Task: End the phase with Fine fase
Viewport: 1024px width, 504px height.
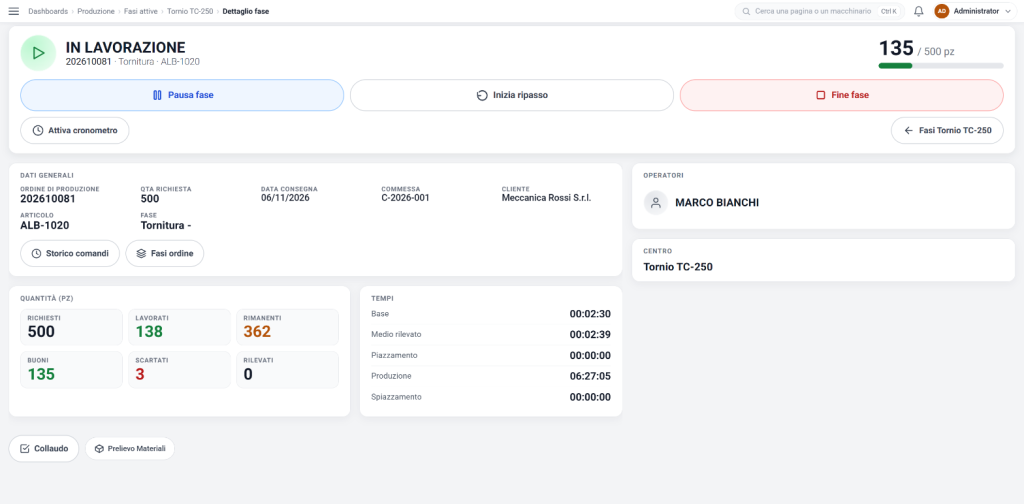Action: (842, 95)
